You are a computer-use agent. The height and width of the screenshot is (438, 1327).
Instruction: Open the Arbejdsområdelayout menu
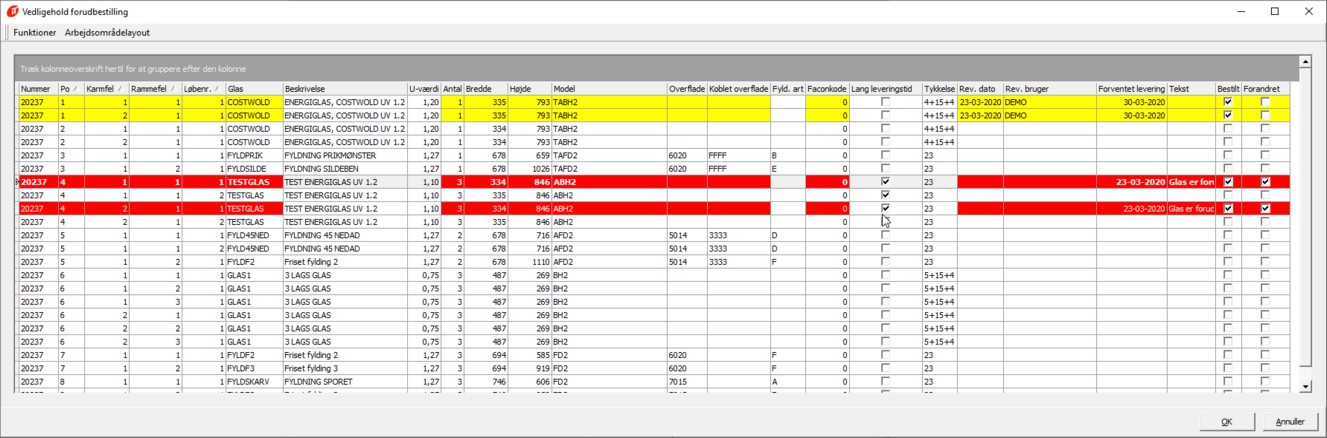coord(107,33)
